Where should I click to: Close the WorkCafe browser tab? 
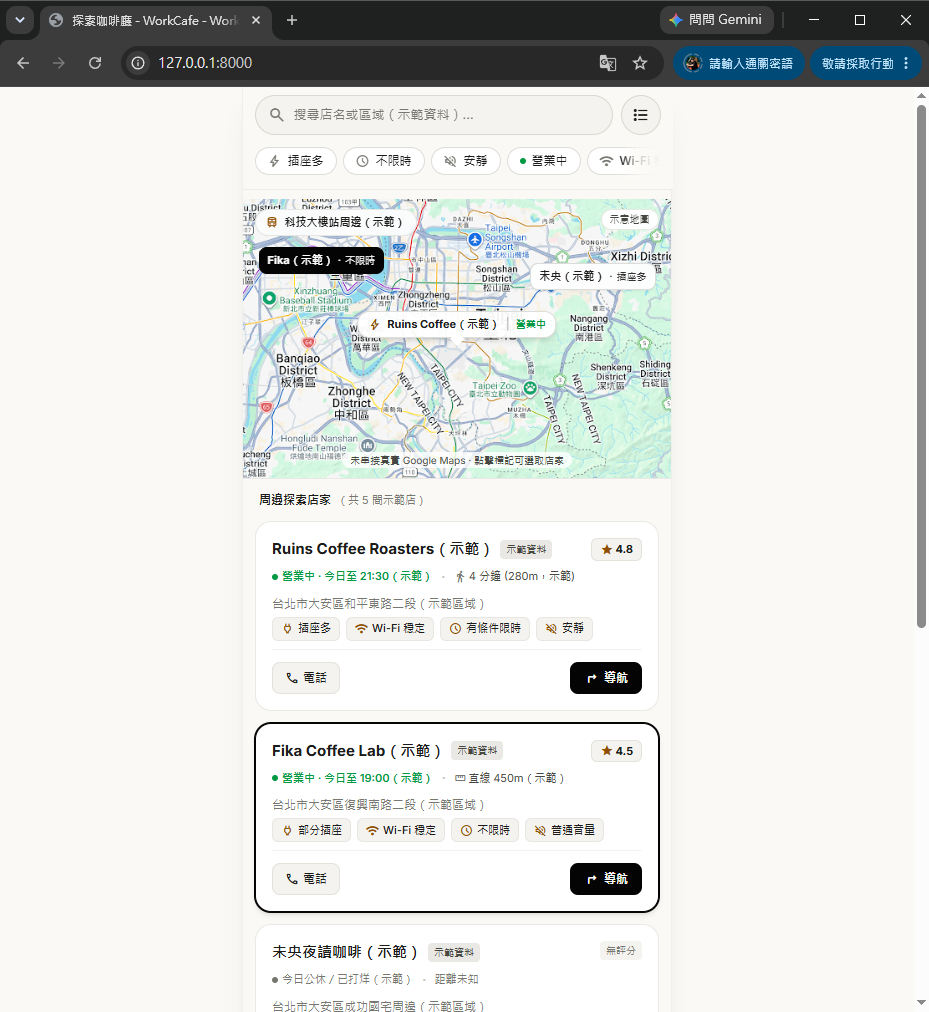(256, 21)
